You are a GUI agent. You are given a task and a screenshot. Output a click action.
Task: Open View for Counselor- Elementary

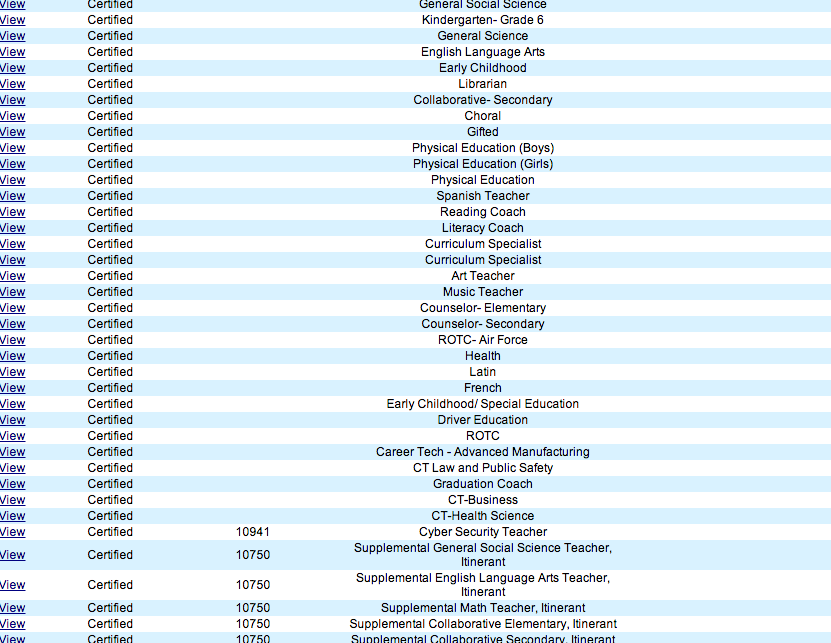coord(12,308)
